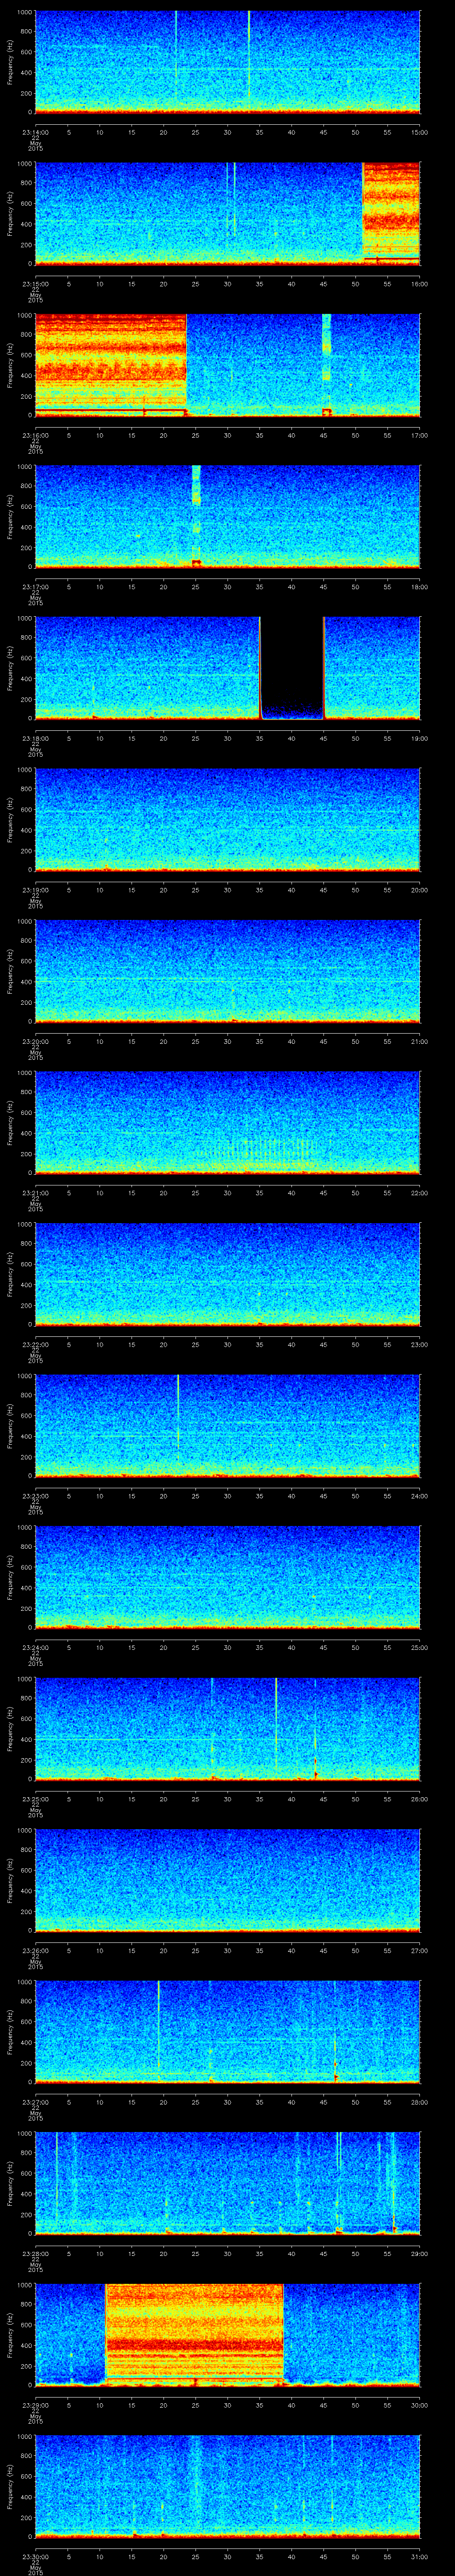Screen dimensions: 455x2576
Task: Click the 23:17:00 start time label
Action: (35, 586)
